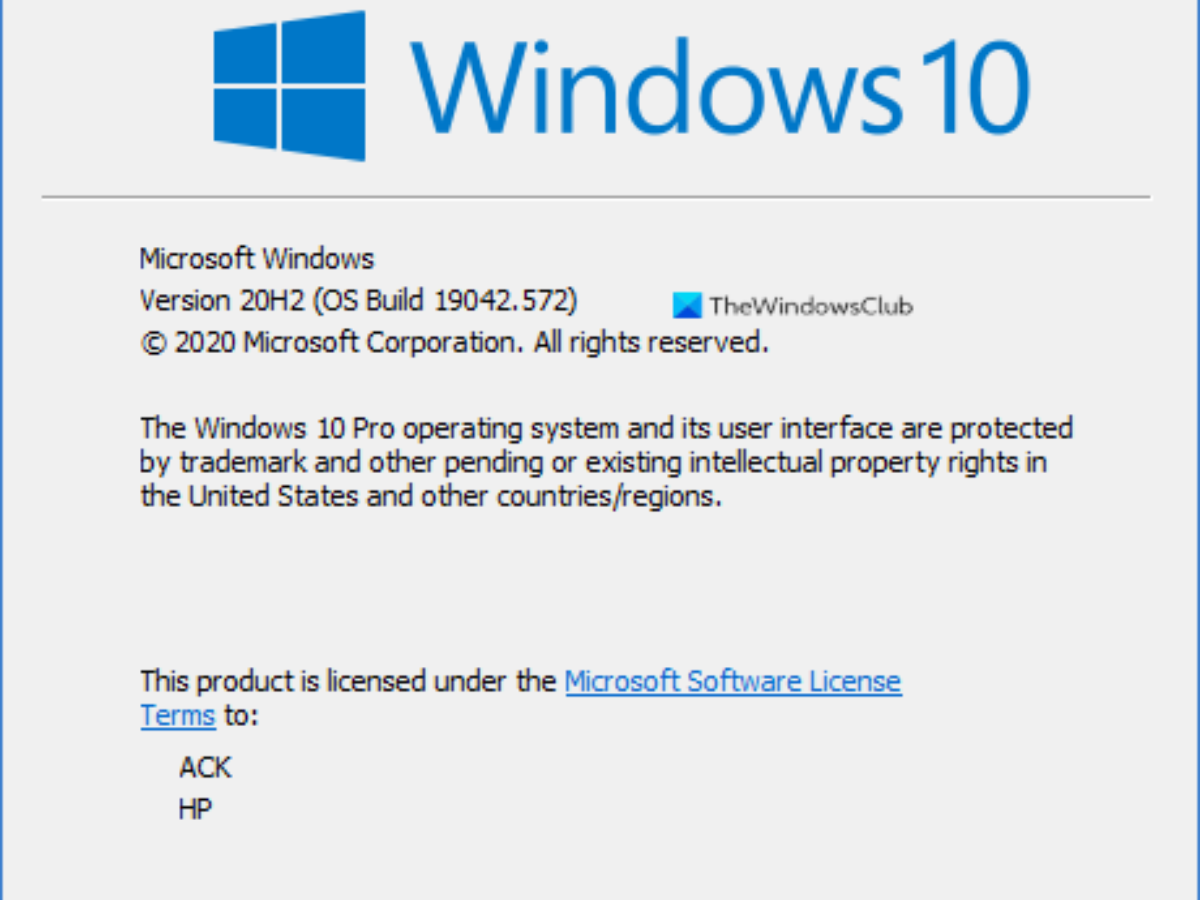
Task: Click the Windows 10 Pro operating system line
Action: tap(606, 428)
